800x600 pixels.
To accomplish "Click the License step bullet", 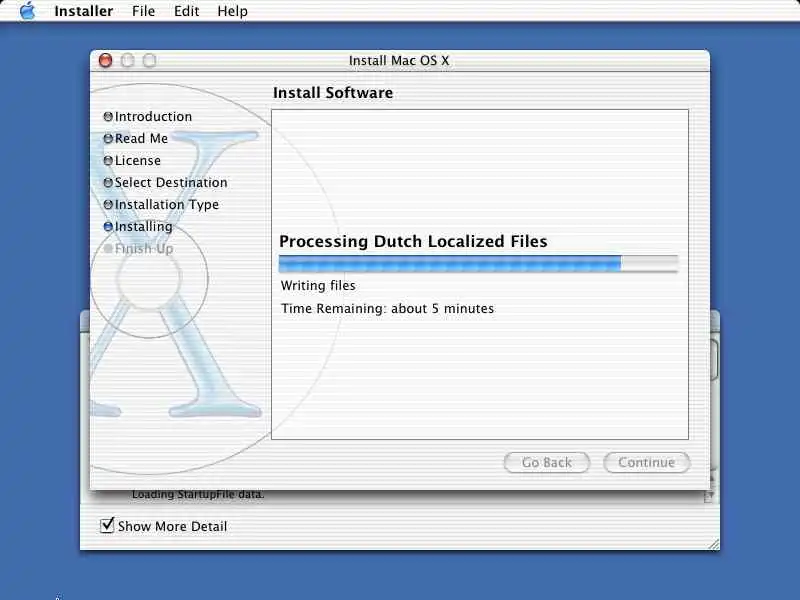I will (x=108, y=161).
